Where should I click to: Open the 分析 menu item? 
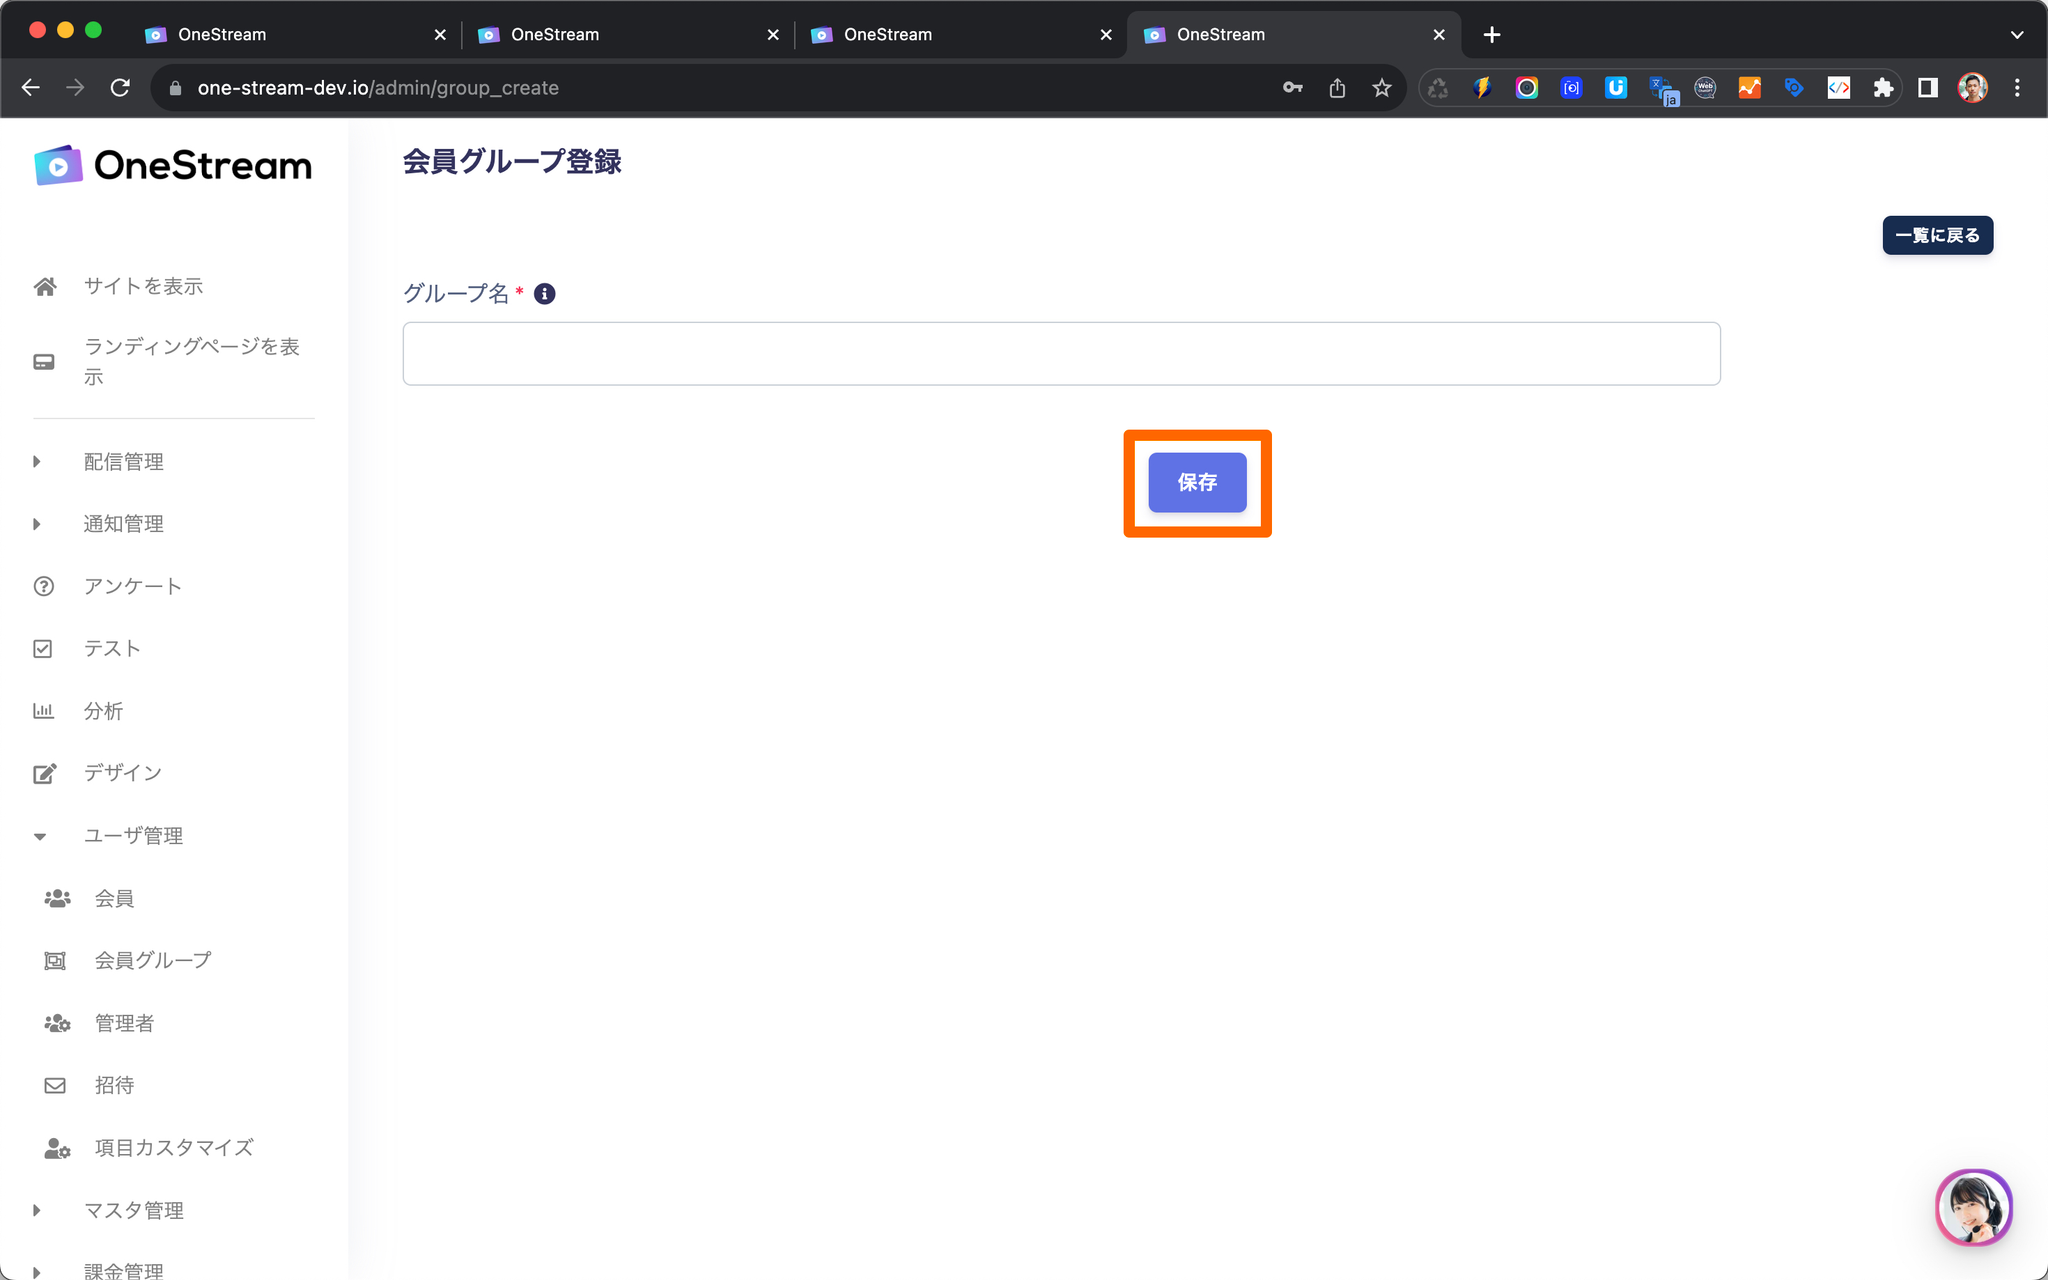point(103,711)
